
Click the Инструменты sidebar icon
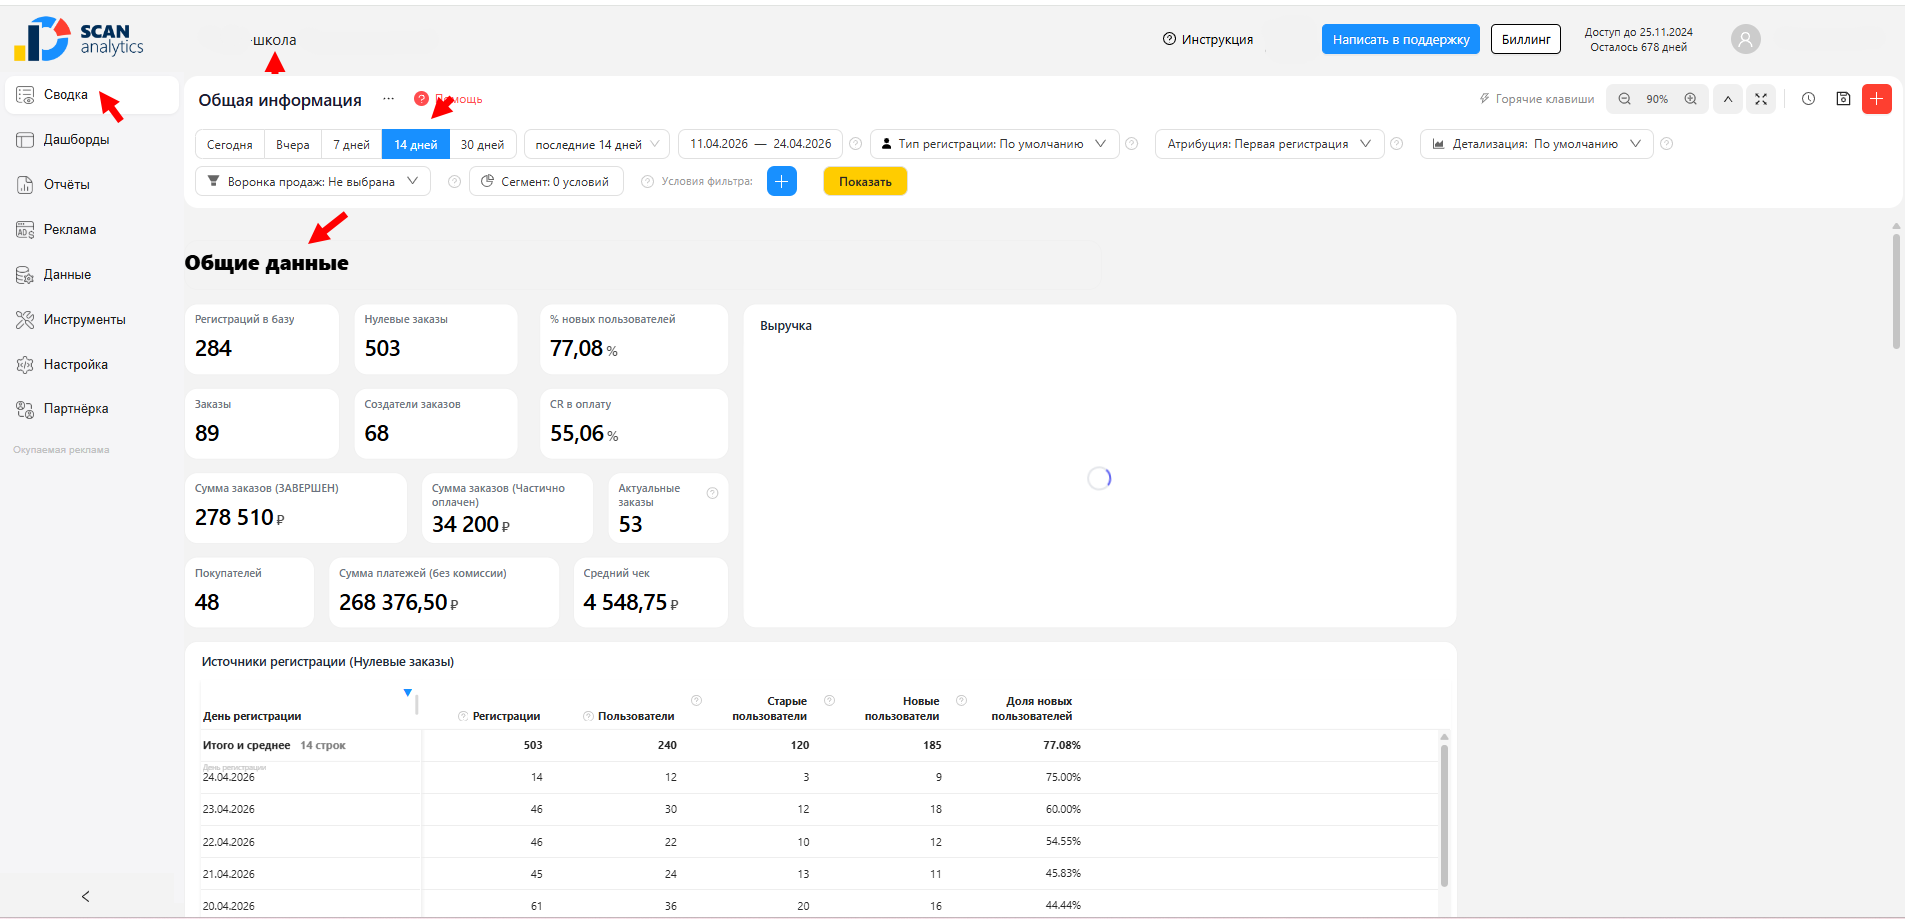(25, 320)
